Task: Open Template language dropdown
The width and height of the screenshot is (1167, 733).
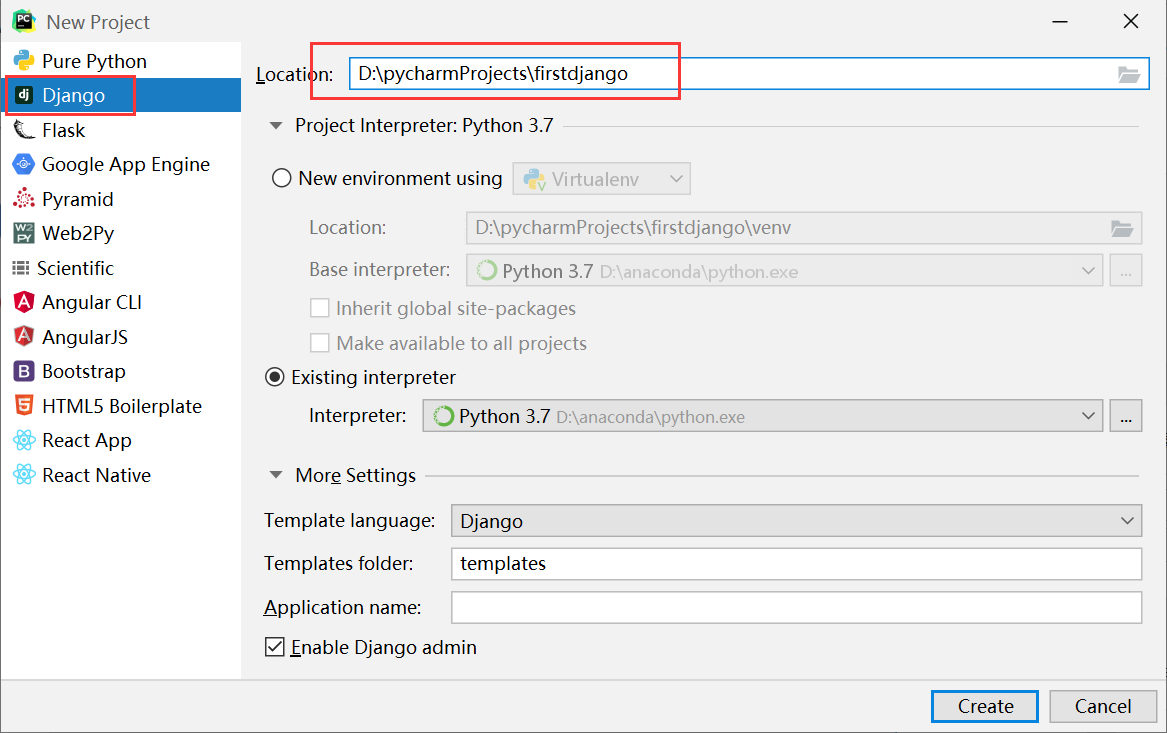Action: pos(796,521)
